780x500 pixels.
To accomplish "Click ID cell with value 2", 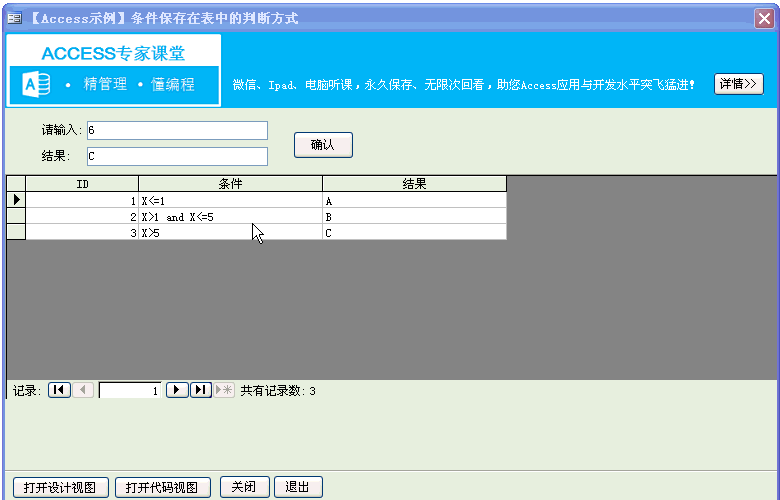I will [82, 216].
